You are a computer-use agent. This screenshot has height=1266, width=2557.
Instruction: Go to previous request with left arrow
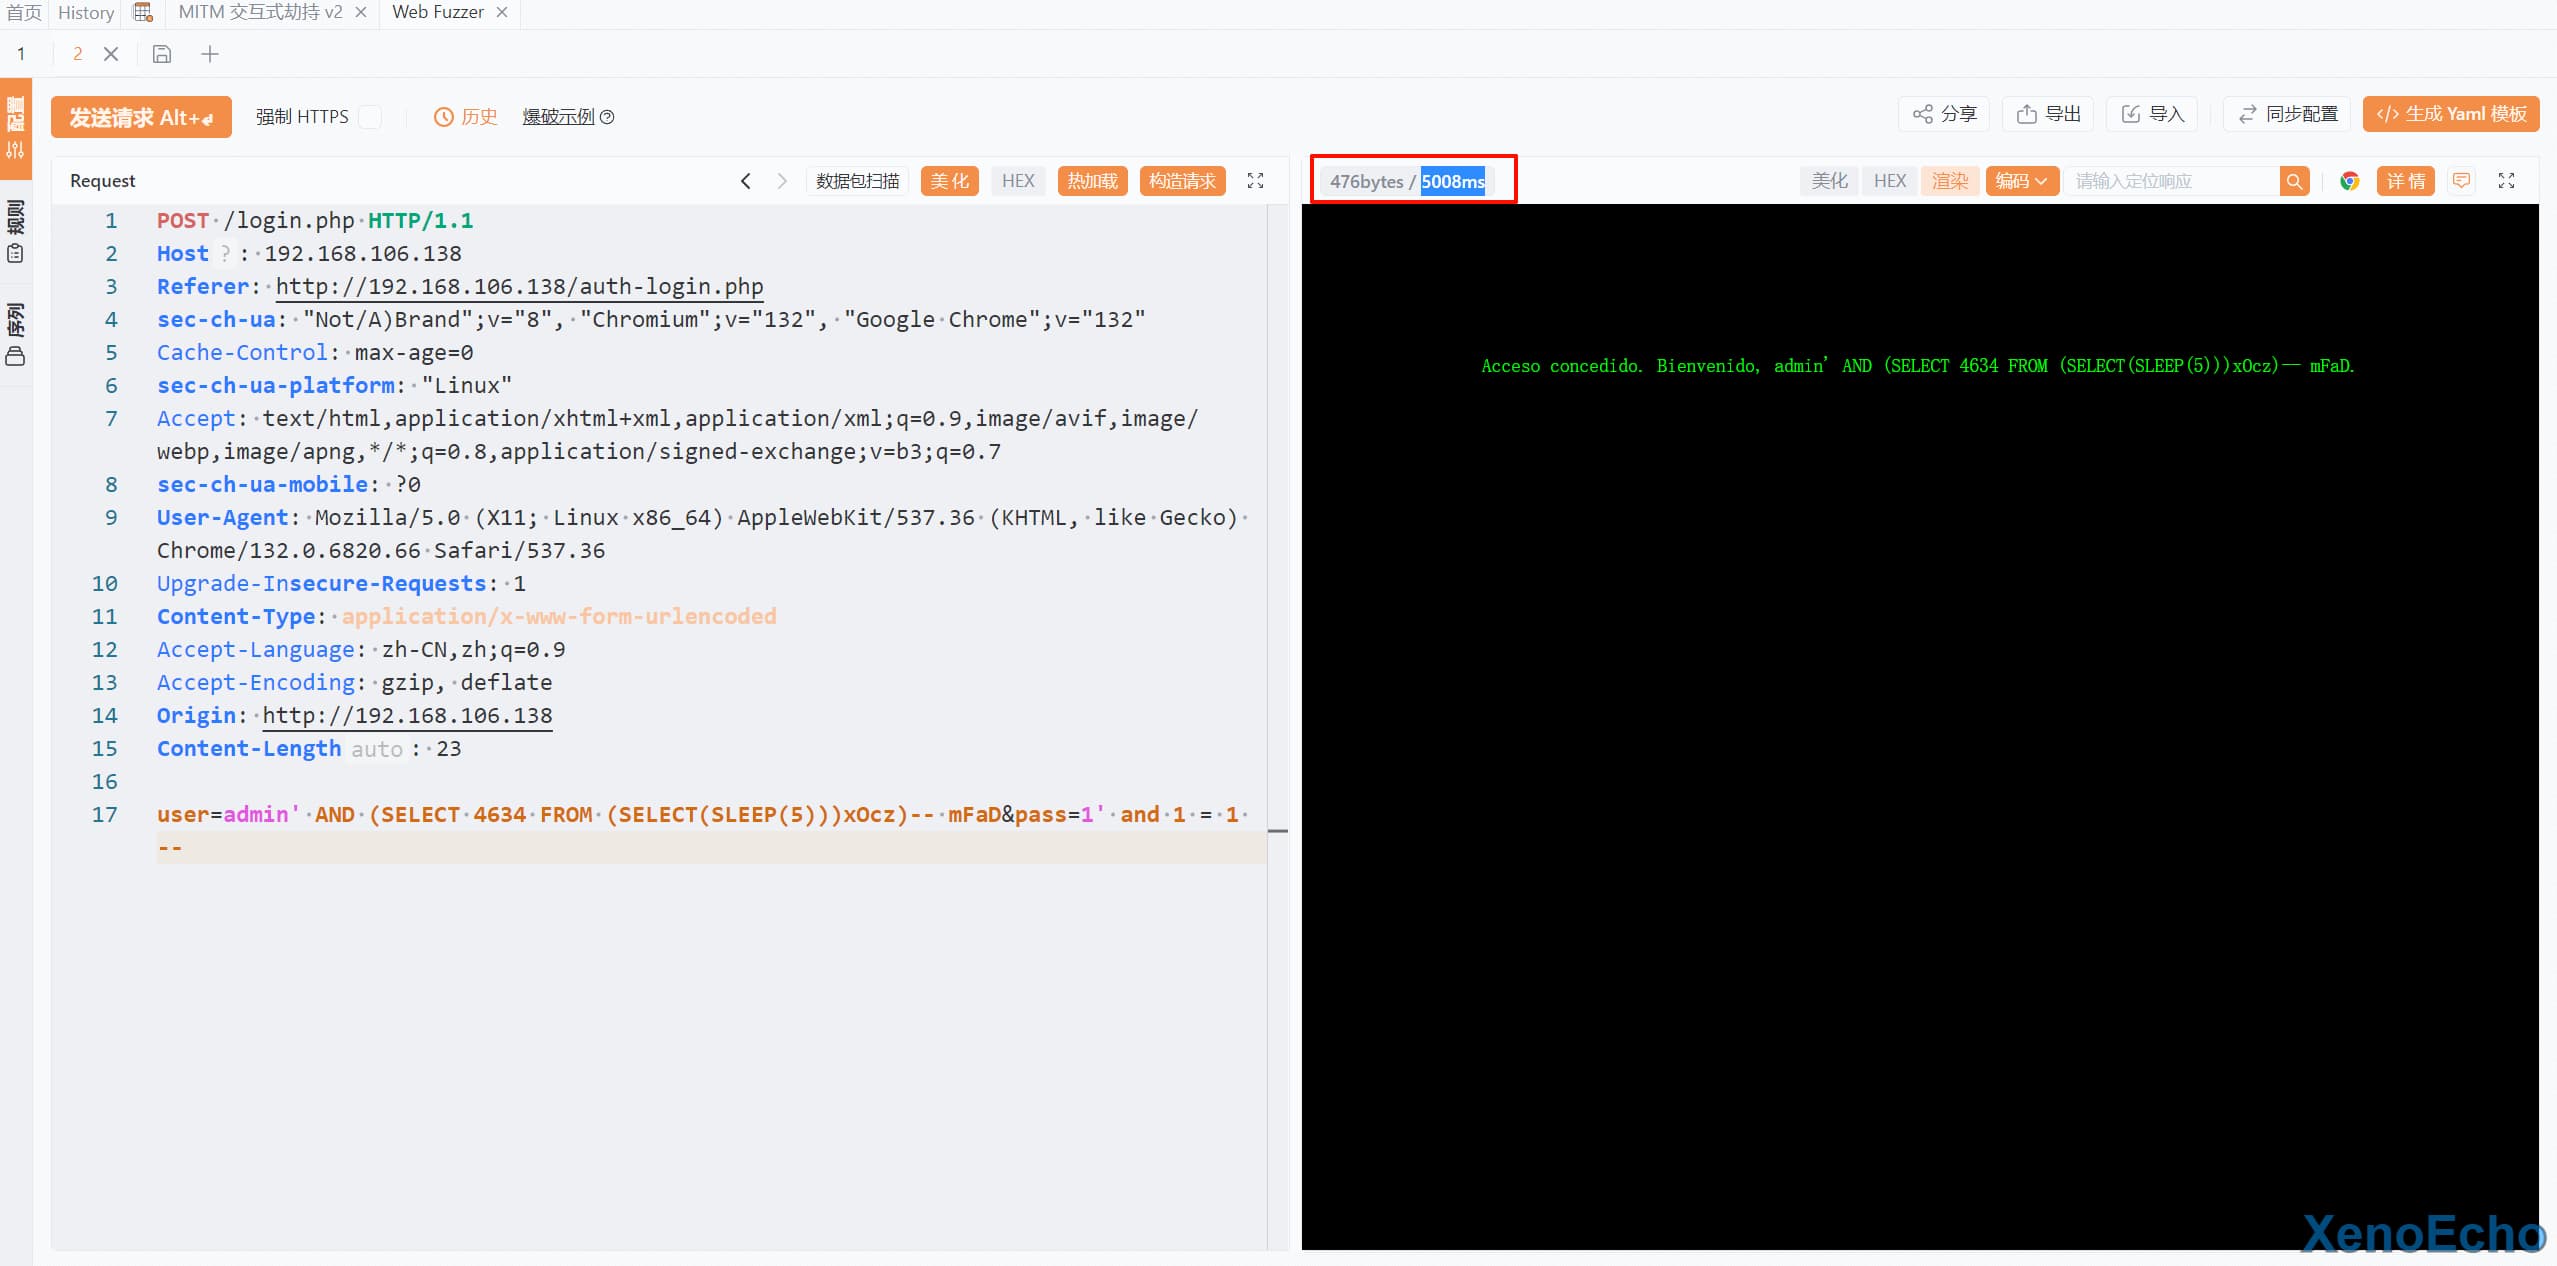tap(745, 181)
